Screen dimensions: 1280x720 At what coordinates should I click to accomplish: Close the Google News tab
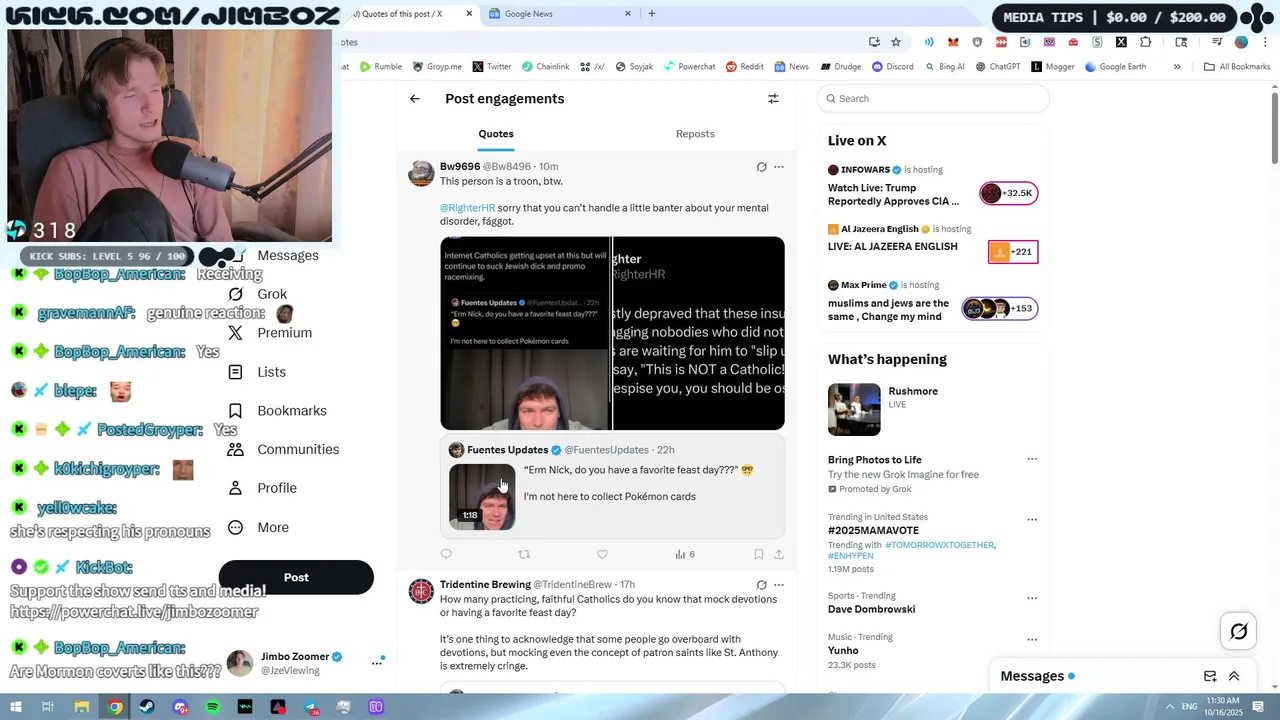point(628,14)
